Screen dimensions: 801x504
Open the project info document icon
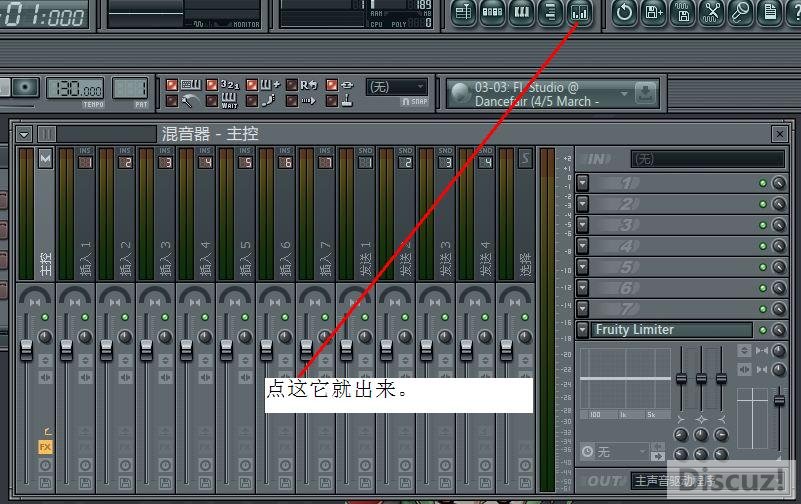point(770,12)
